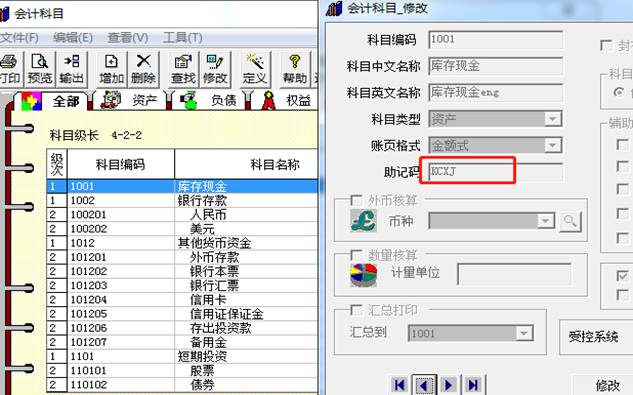633x395 pixels.
Task: Click the Output (输出) toolbar icon
Action: [x=71, y=69]
